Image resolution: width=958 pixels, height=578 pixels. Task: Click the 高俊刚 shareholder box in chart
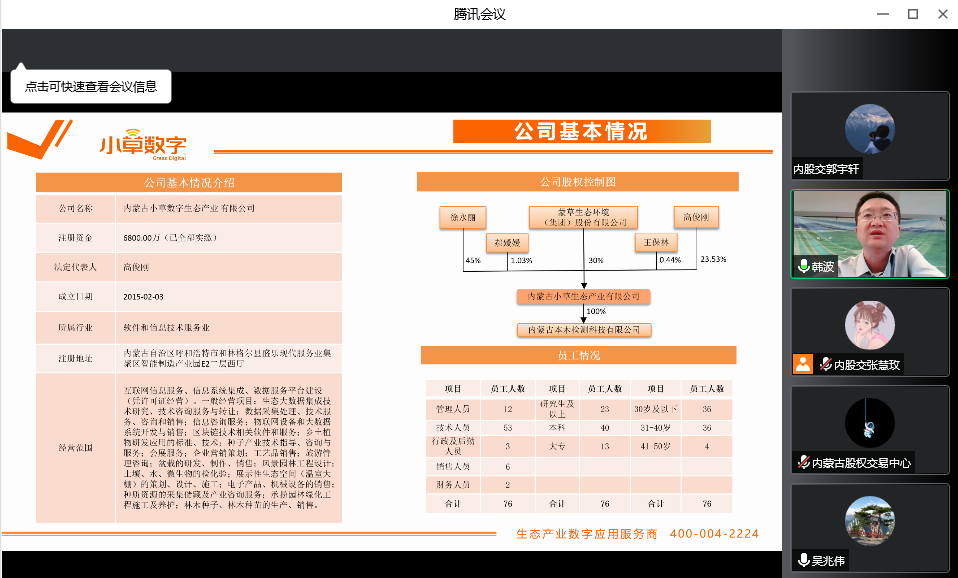696,217
